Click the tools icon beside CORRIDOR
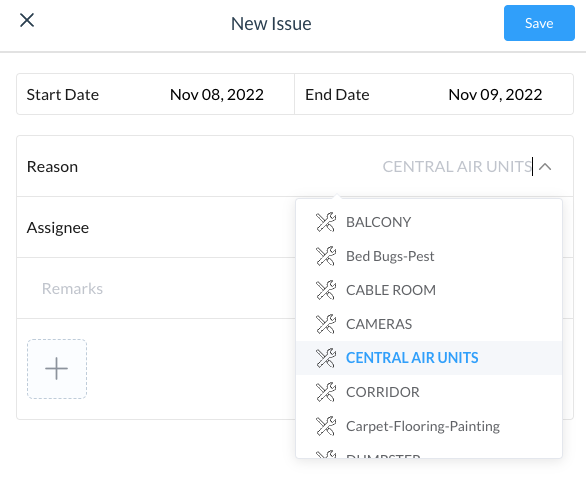The height and width of the screenshot is (486, 586). [326, 392]
